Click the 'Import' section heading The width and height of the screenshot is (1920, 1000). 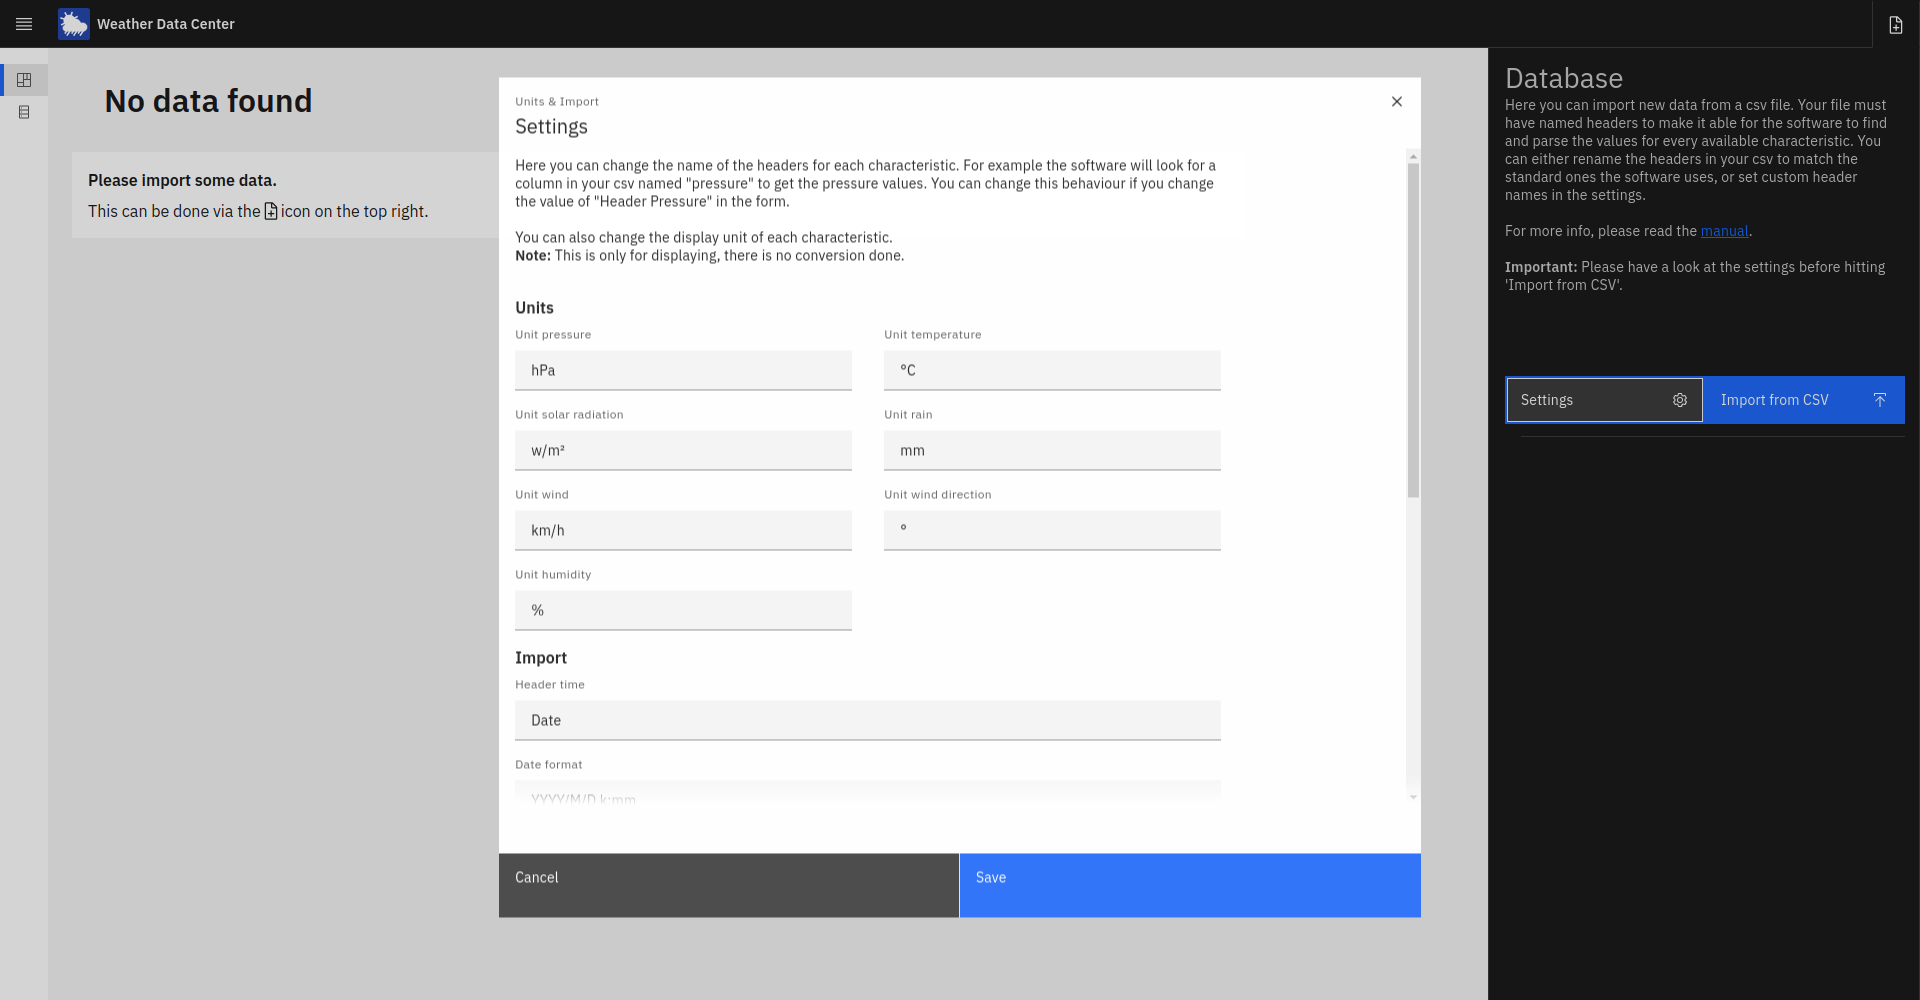[541, 658]
